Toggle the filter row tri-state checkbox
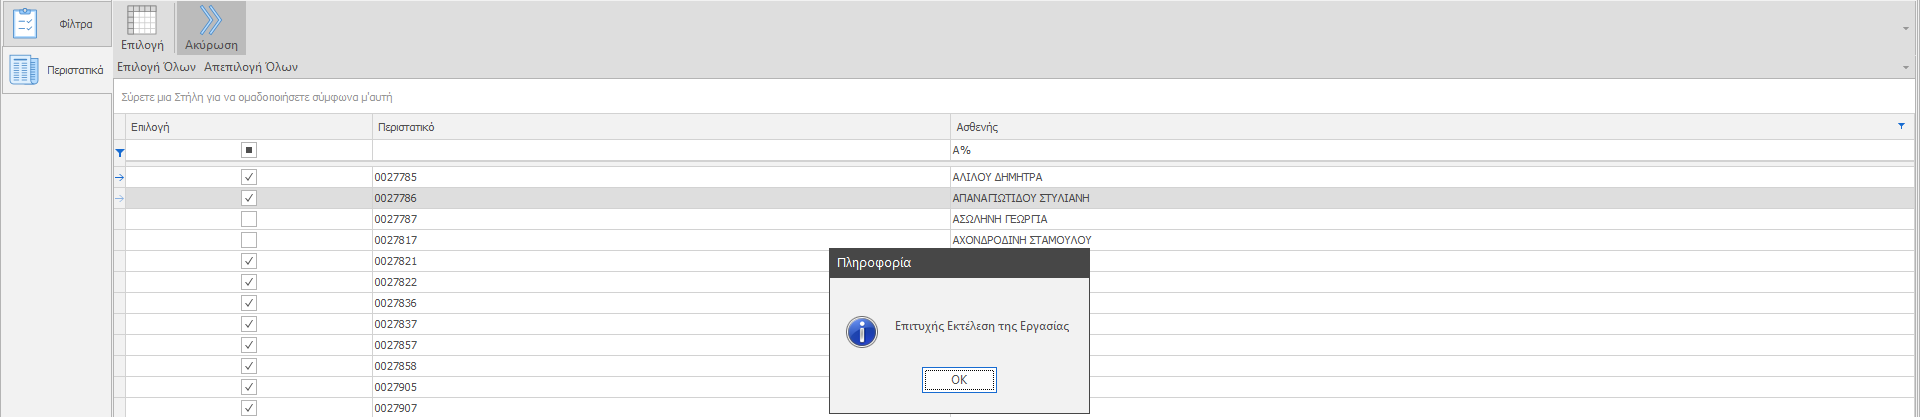Viewport: 1920px width, 417px height. [x=249, y=150]
